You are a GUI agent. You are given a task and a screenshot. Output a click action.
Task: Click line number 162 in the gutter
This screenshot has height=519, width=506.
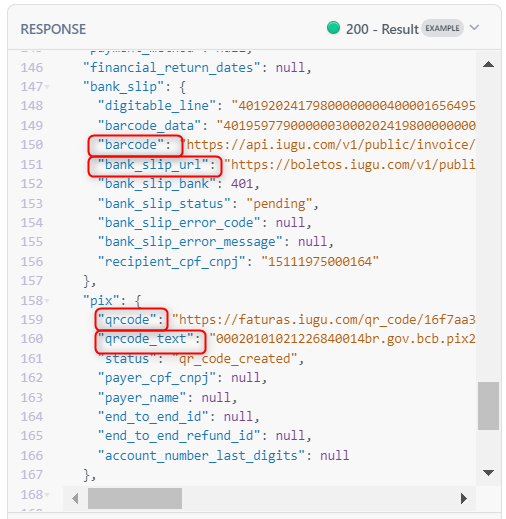pyautogui.click(x=32, y=378)
